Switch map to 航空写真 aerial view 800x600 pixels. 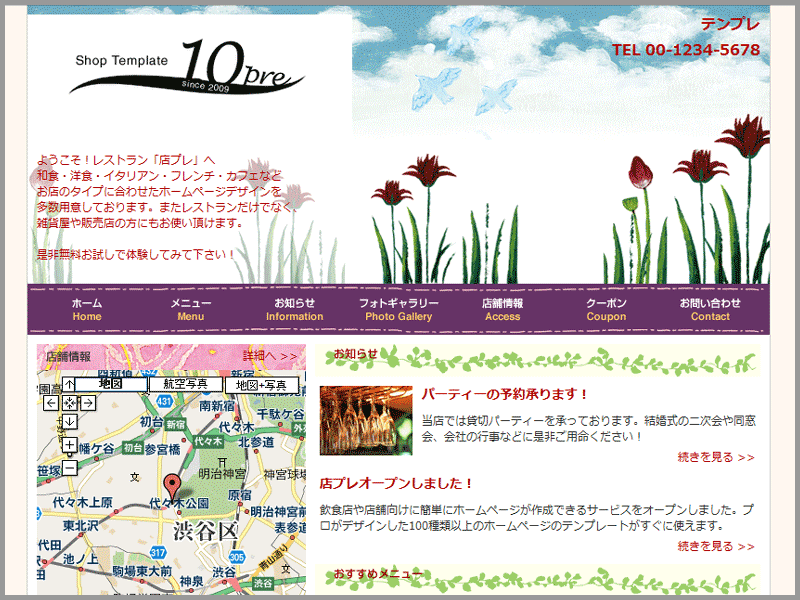coord(185,384)
